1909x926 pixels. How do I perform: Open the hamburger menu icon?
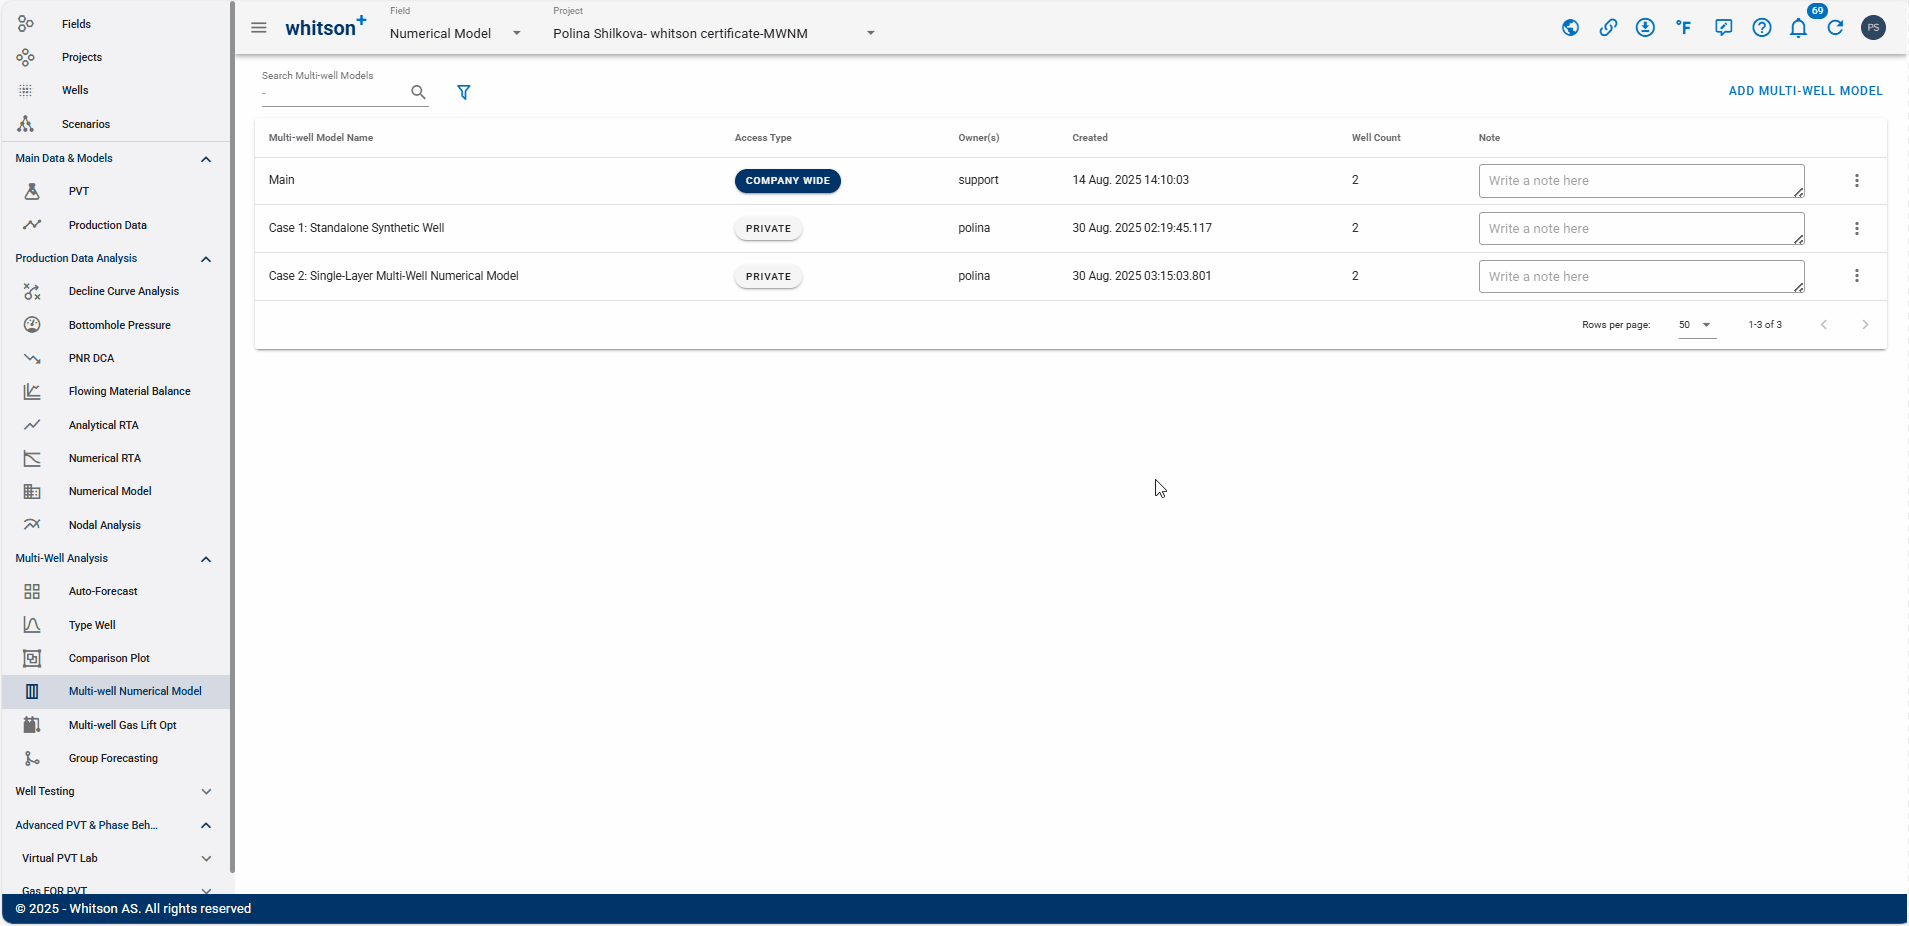[x=259, y=28]
